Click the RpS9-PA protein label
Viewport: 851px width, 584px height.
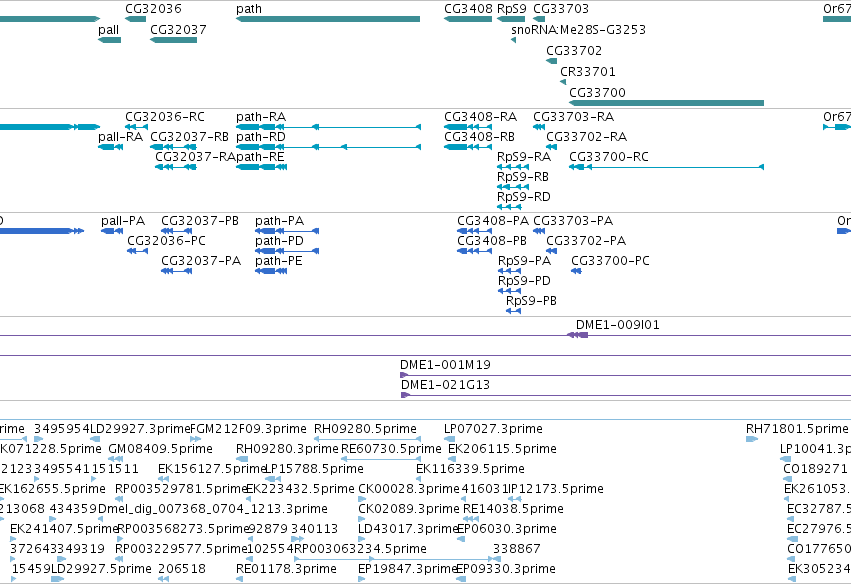point(524,261)
